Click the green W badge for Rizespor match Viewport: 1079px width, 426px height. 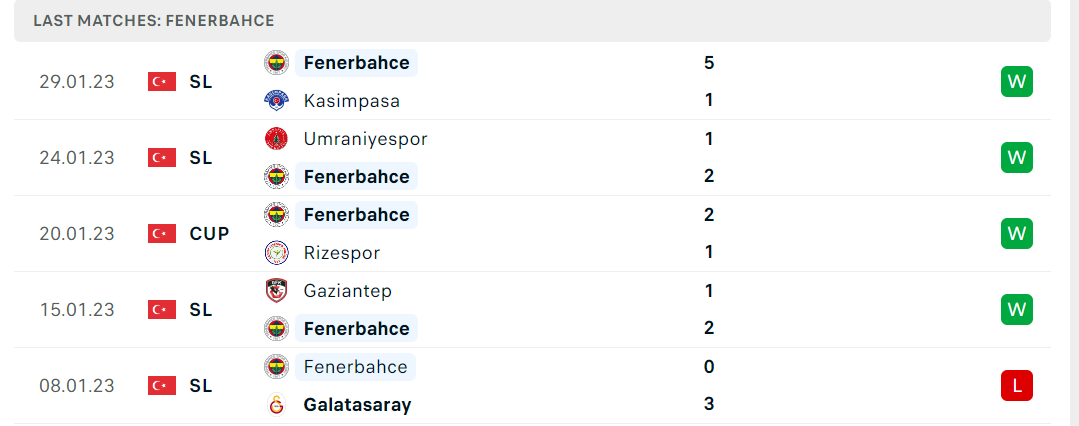1016,234
